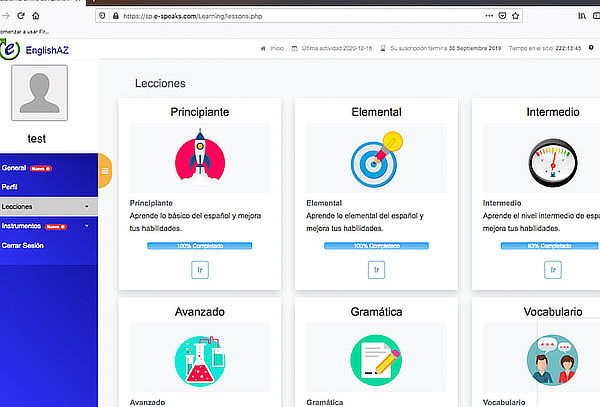Click the Gramática notepad icon
The width and height of the screenshot is (600, 407).
[375, 359]
